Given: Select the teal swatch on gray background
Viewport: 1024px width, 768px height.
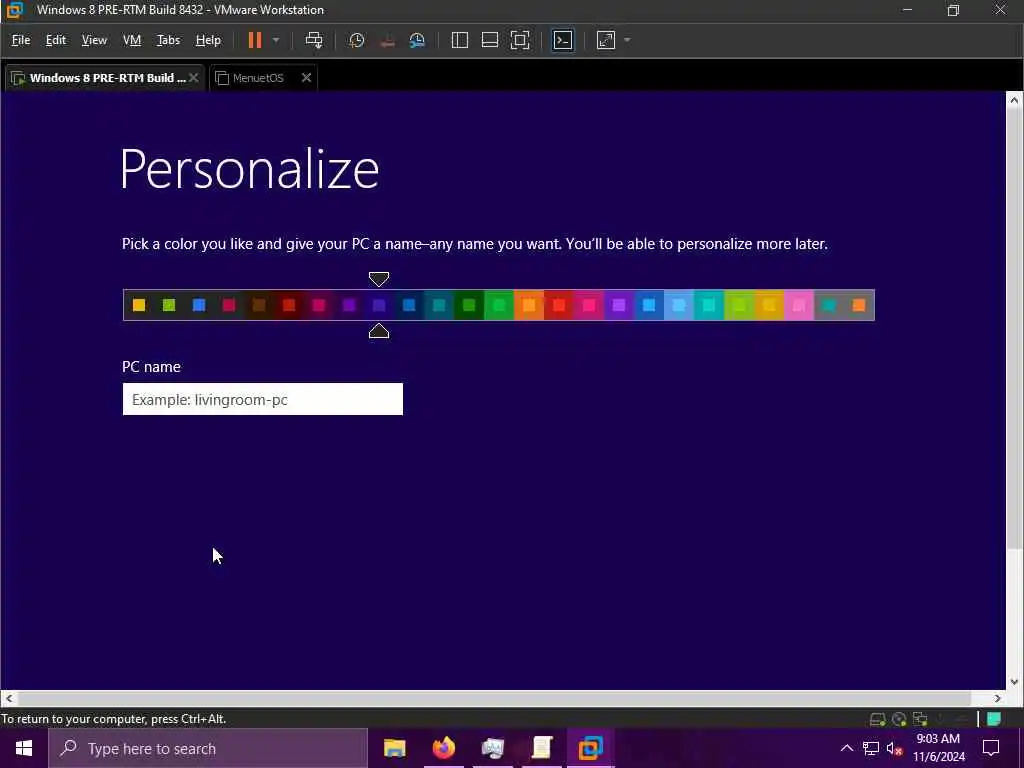Looking at the screenshot, I should tap(829, 305).
